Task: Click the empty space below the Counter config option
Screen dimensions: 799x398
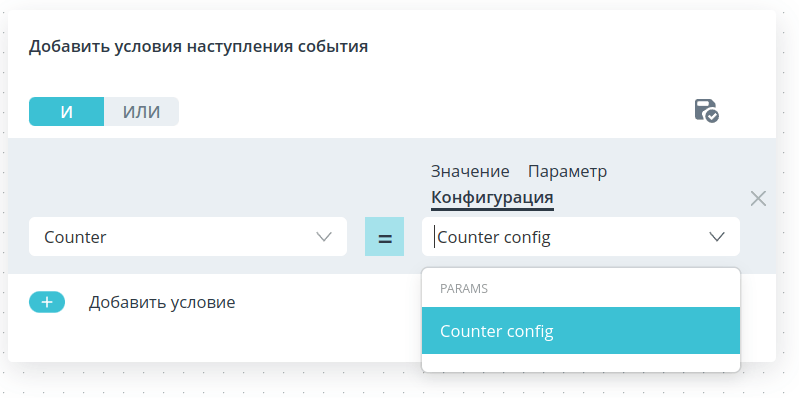Action: (x=581, y=362)
